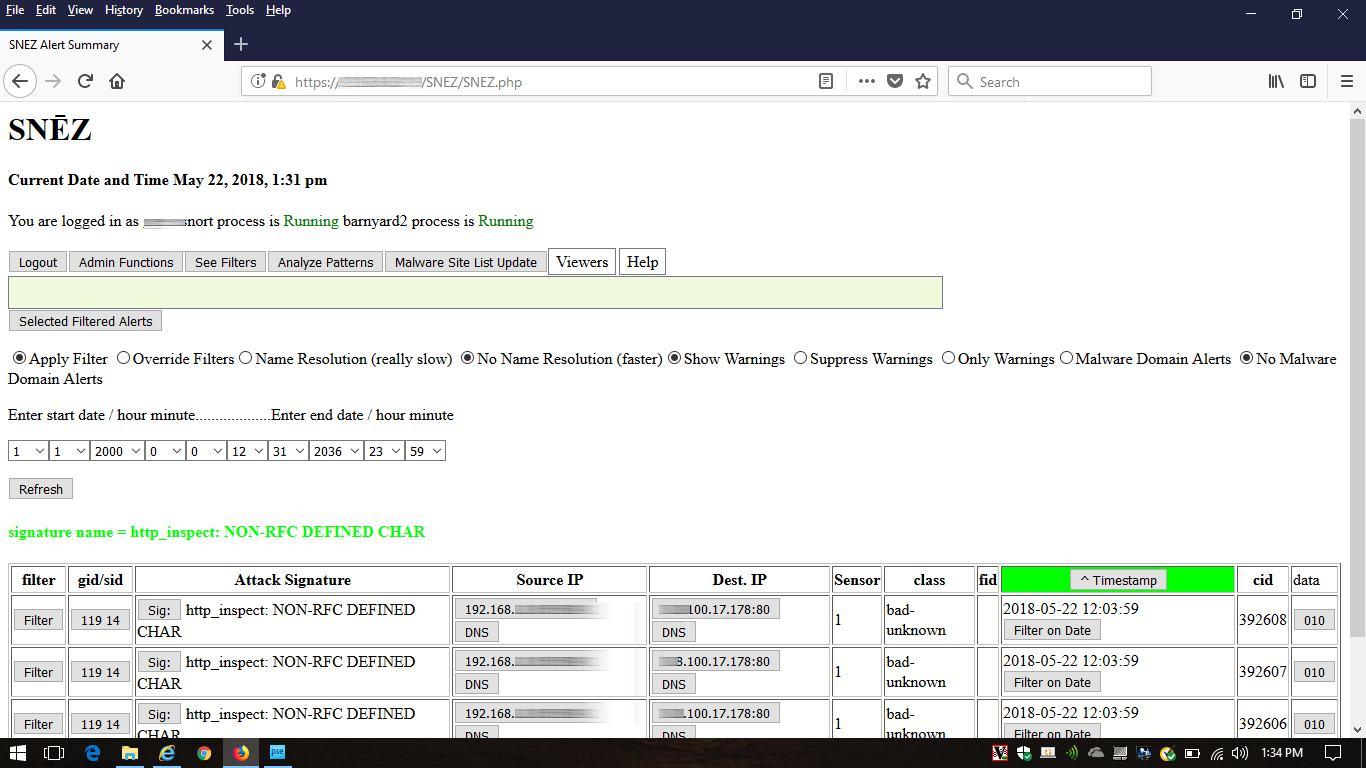Open the page actions menu

(x=866, y=81)
